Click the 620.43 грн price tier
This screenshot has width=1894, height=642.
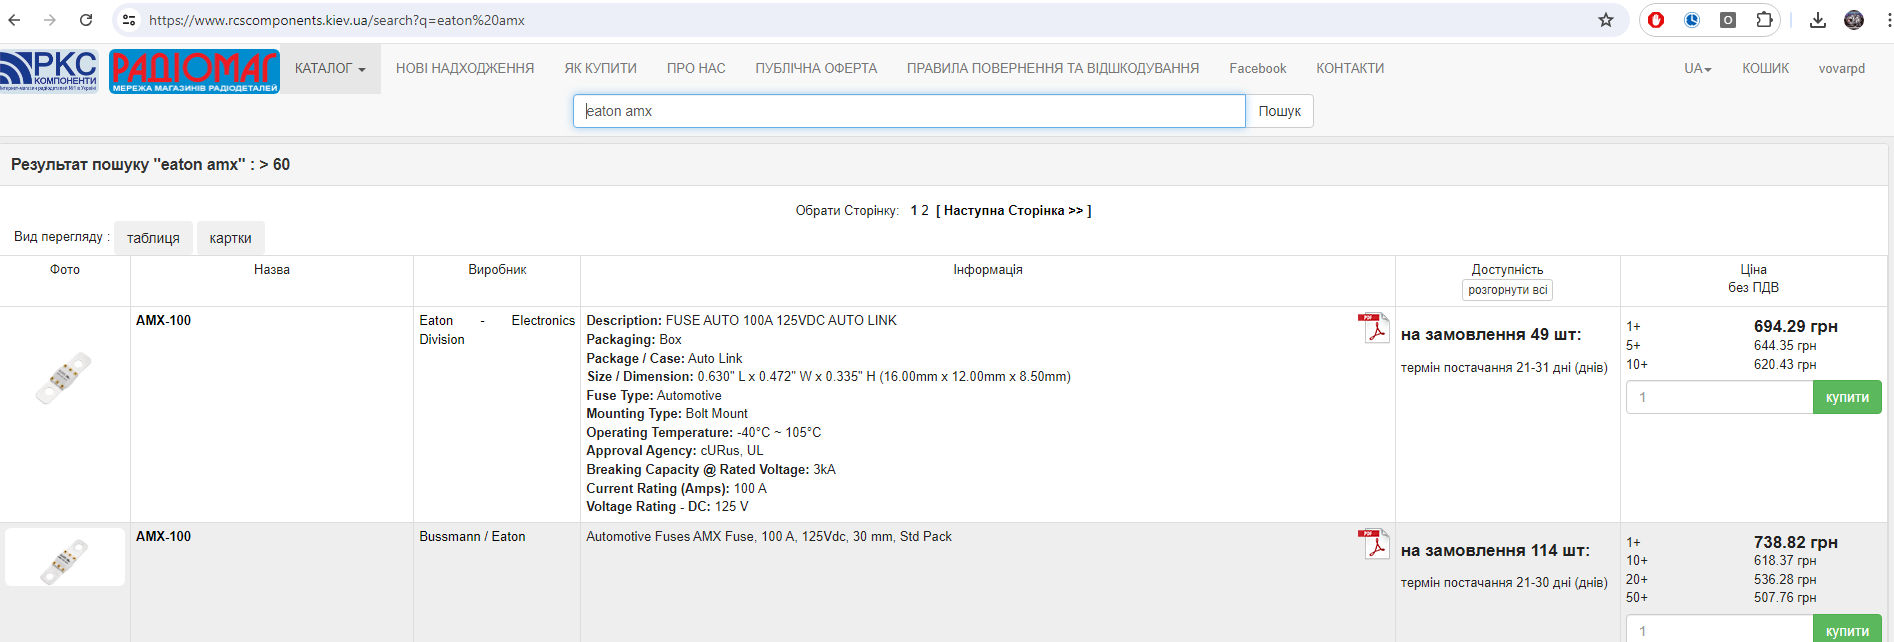(x=1785, y=365)
